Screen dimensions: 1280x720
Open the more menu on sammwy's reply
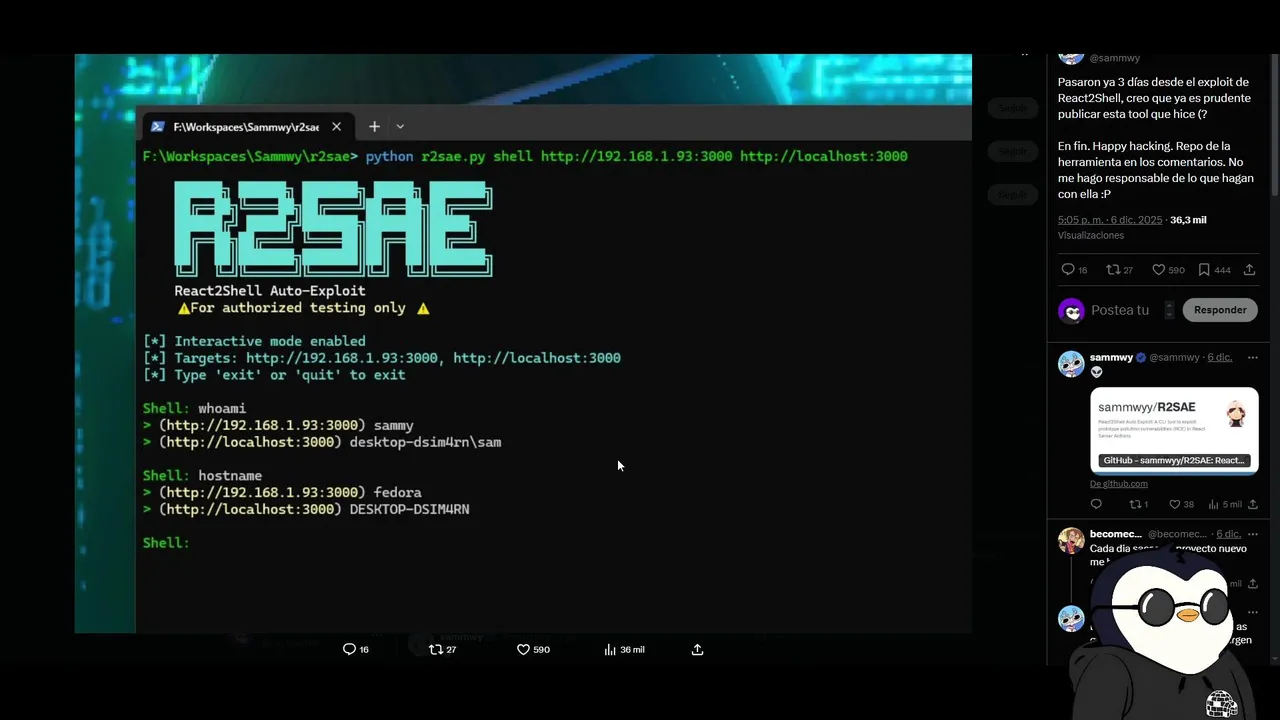[x=1252, y=357]
